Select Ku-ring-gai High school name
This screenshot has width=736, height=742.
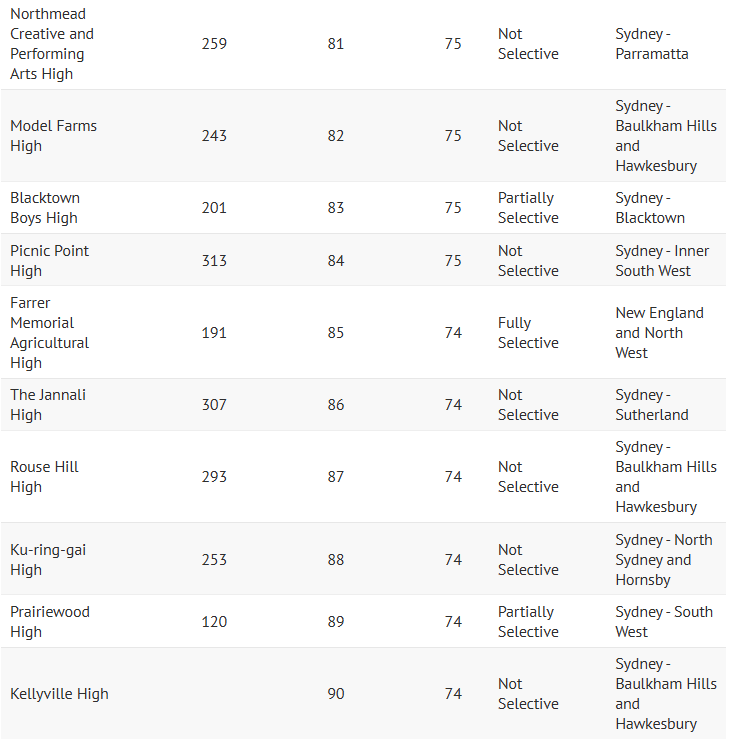pyautogui.click(x=48, y=560)
